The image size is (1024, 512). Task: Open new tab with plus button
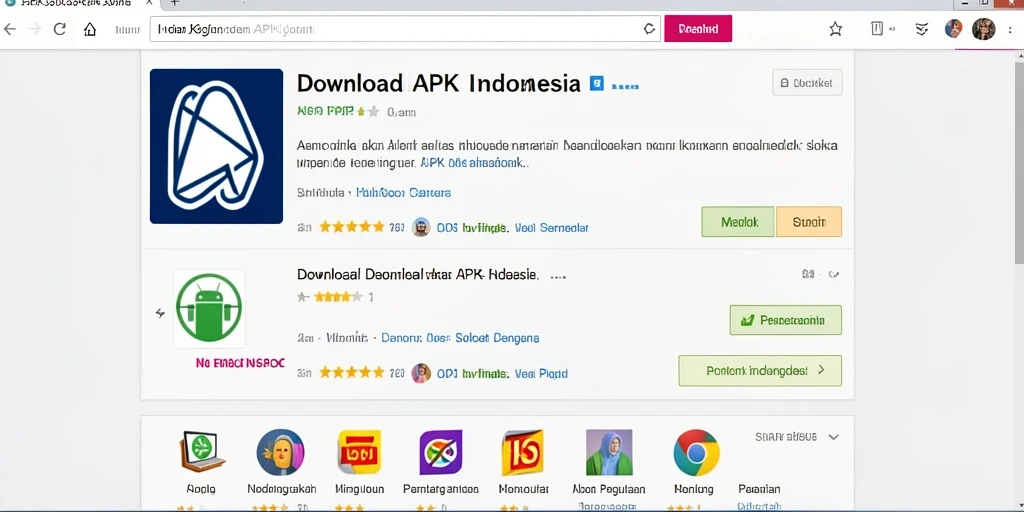pyautogui.click(x=174, y=3)
